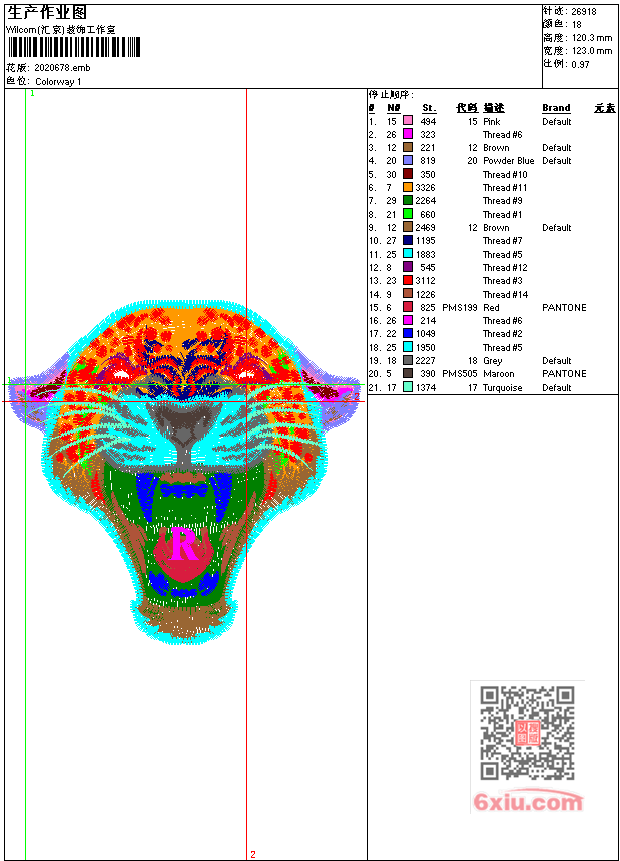Select the navy Thread #7 swatch

[408, 241]
